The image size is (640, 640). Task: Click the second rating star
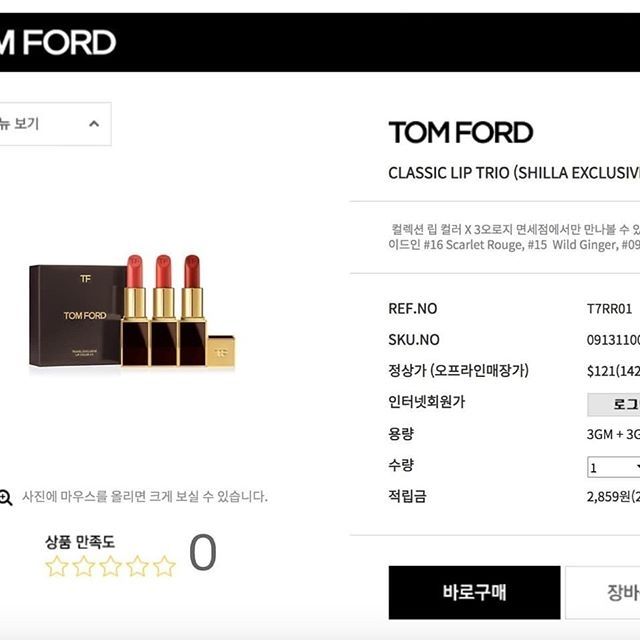pos(83,566)
